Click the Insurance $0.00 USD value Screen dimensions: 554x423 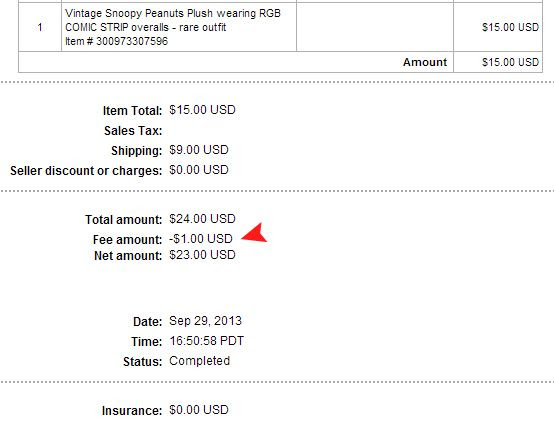[199, 410]
